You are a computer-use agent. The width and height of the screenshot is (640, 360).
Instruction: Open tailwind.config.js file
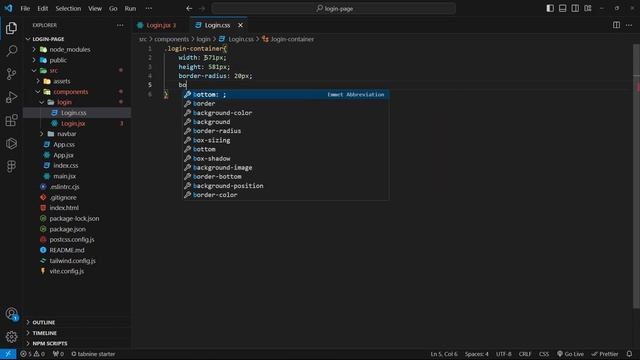click(78, 261)
